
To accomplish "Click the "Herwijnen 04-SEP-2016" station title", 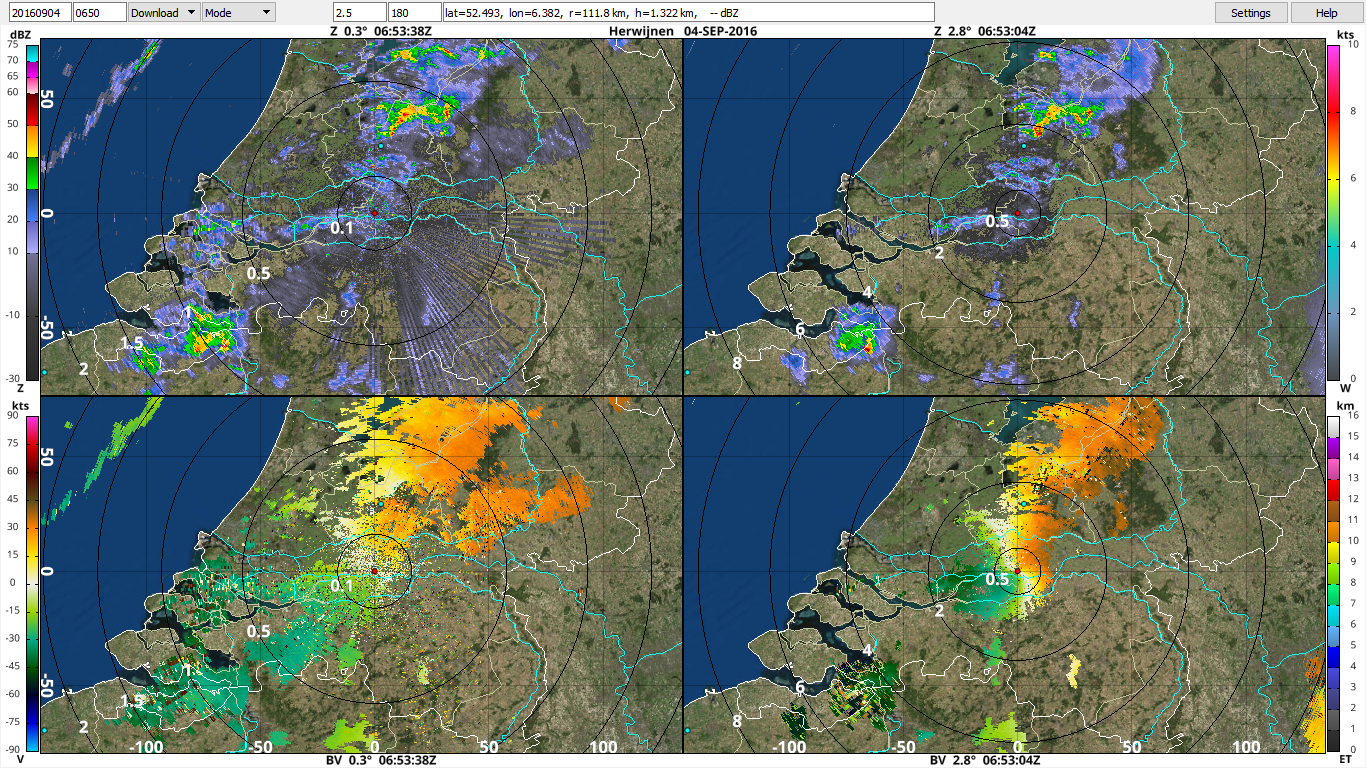I will point(683,31).
